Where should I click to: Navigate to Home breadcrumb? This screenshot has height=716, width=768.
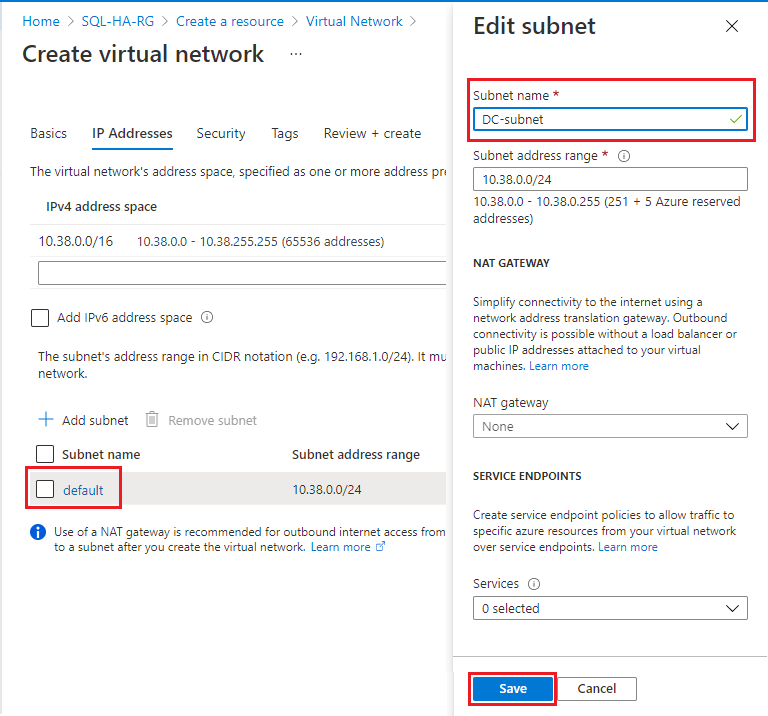(41, 22)
